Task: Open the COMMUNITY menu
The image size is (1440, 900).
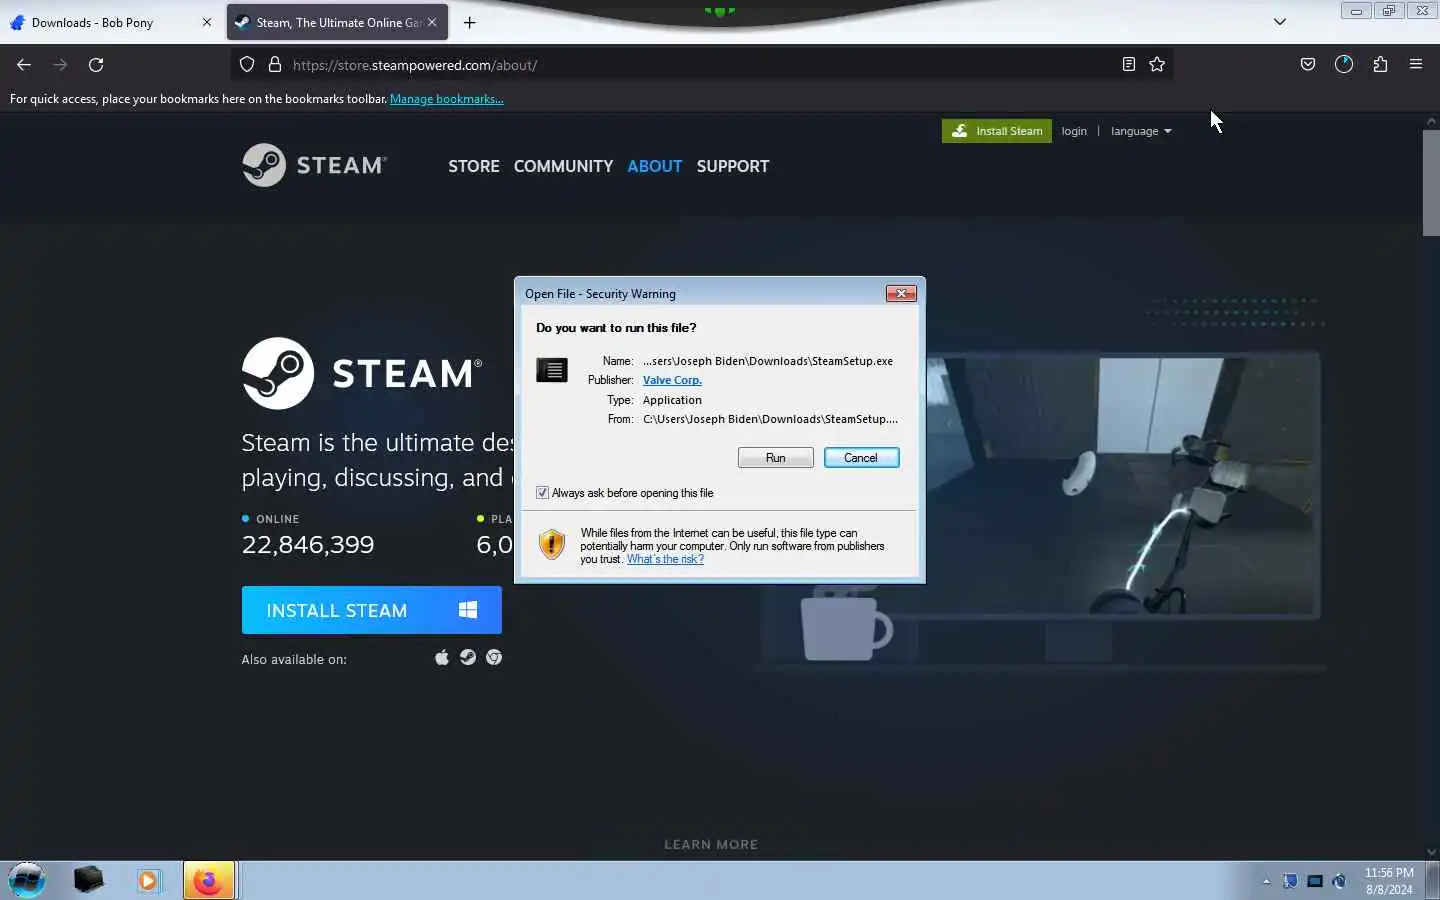Action: click(563, 166)
